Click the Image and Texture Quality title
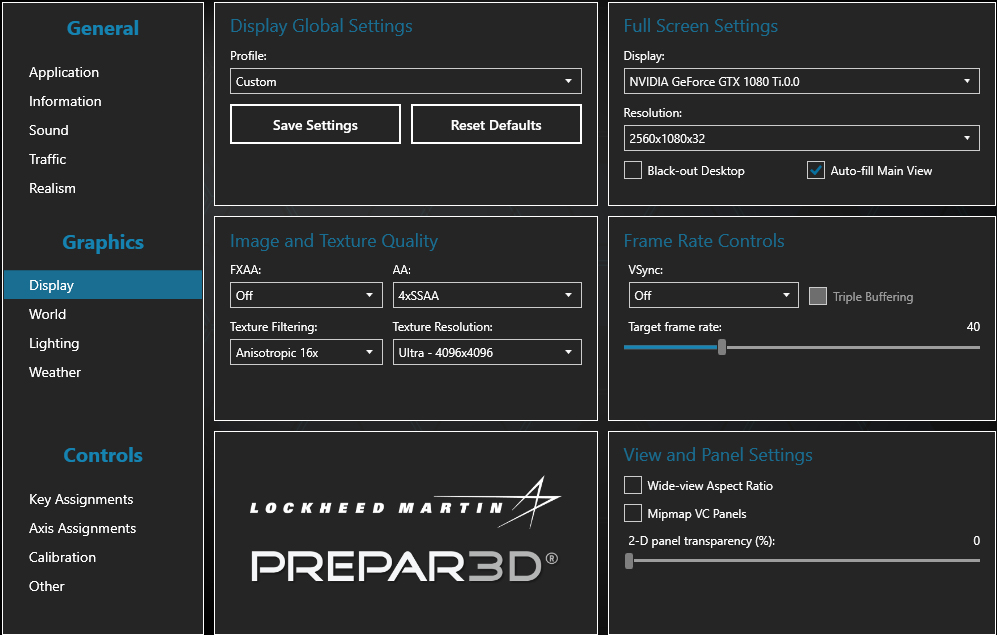 pyautogui.click(x=334, y=241)
